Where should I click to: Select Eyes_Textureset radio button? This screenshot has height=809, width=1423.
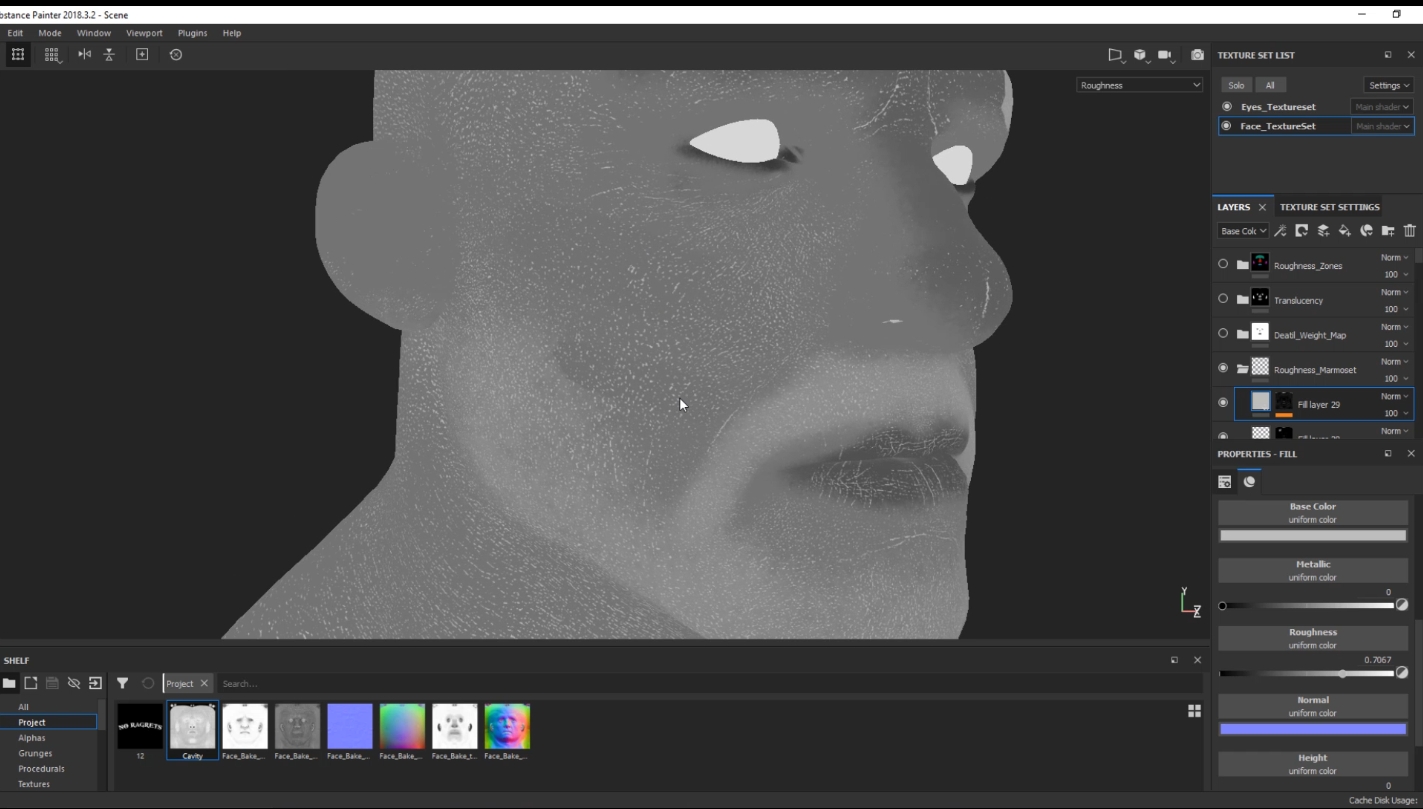pyautogui.click(x=1227, y=106)
